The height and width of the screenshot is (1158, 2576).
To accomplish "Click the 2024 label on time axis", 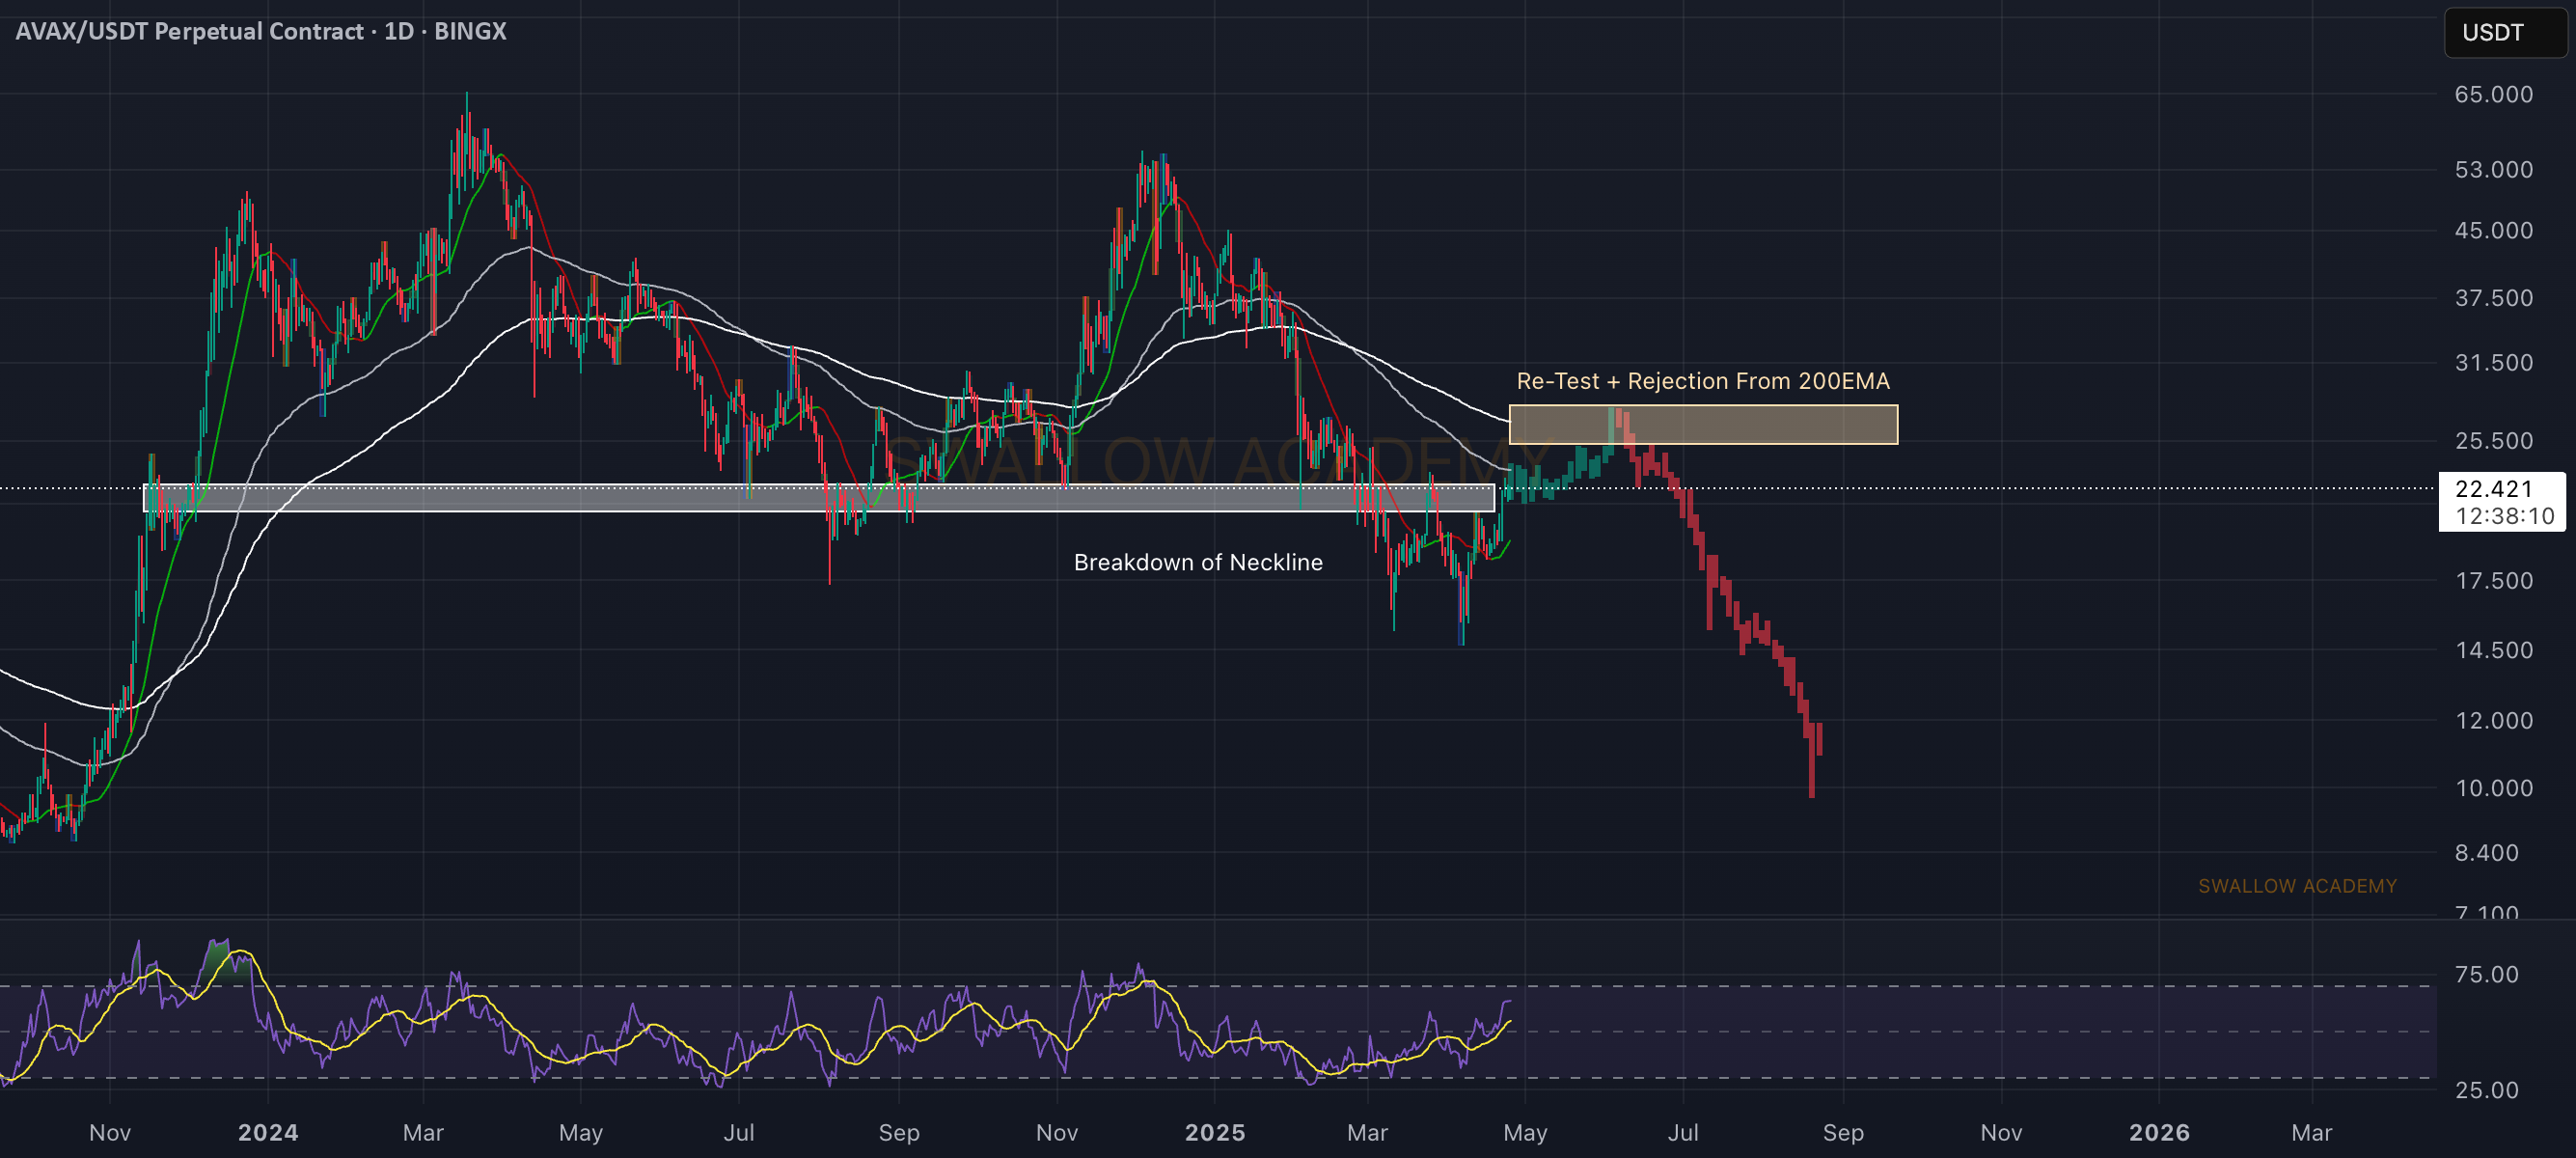I will tap(268, 1132).
